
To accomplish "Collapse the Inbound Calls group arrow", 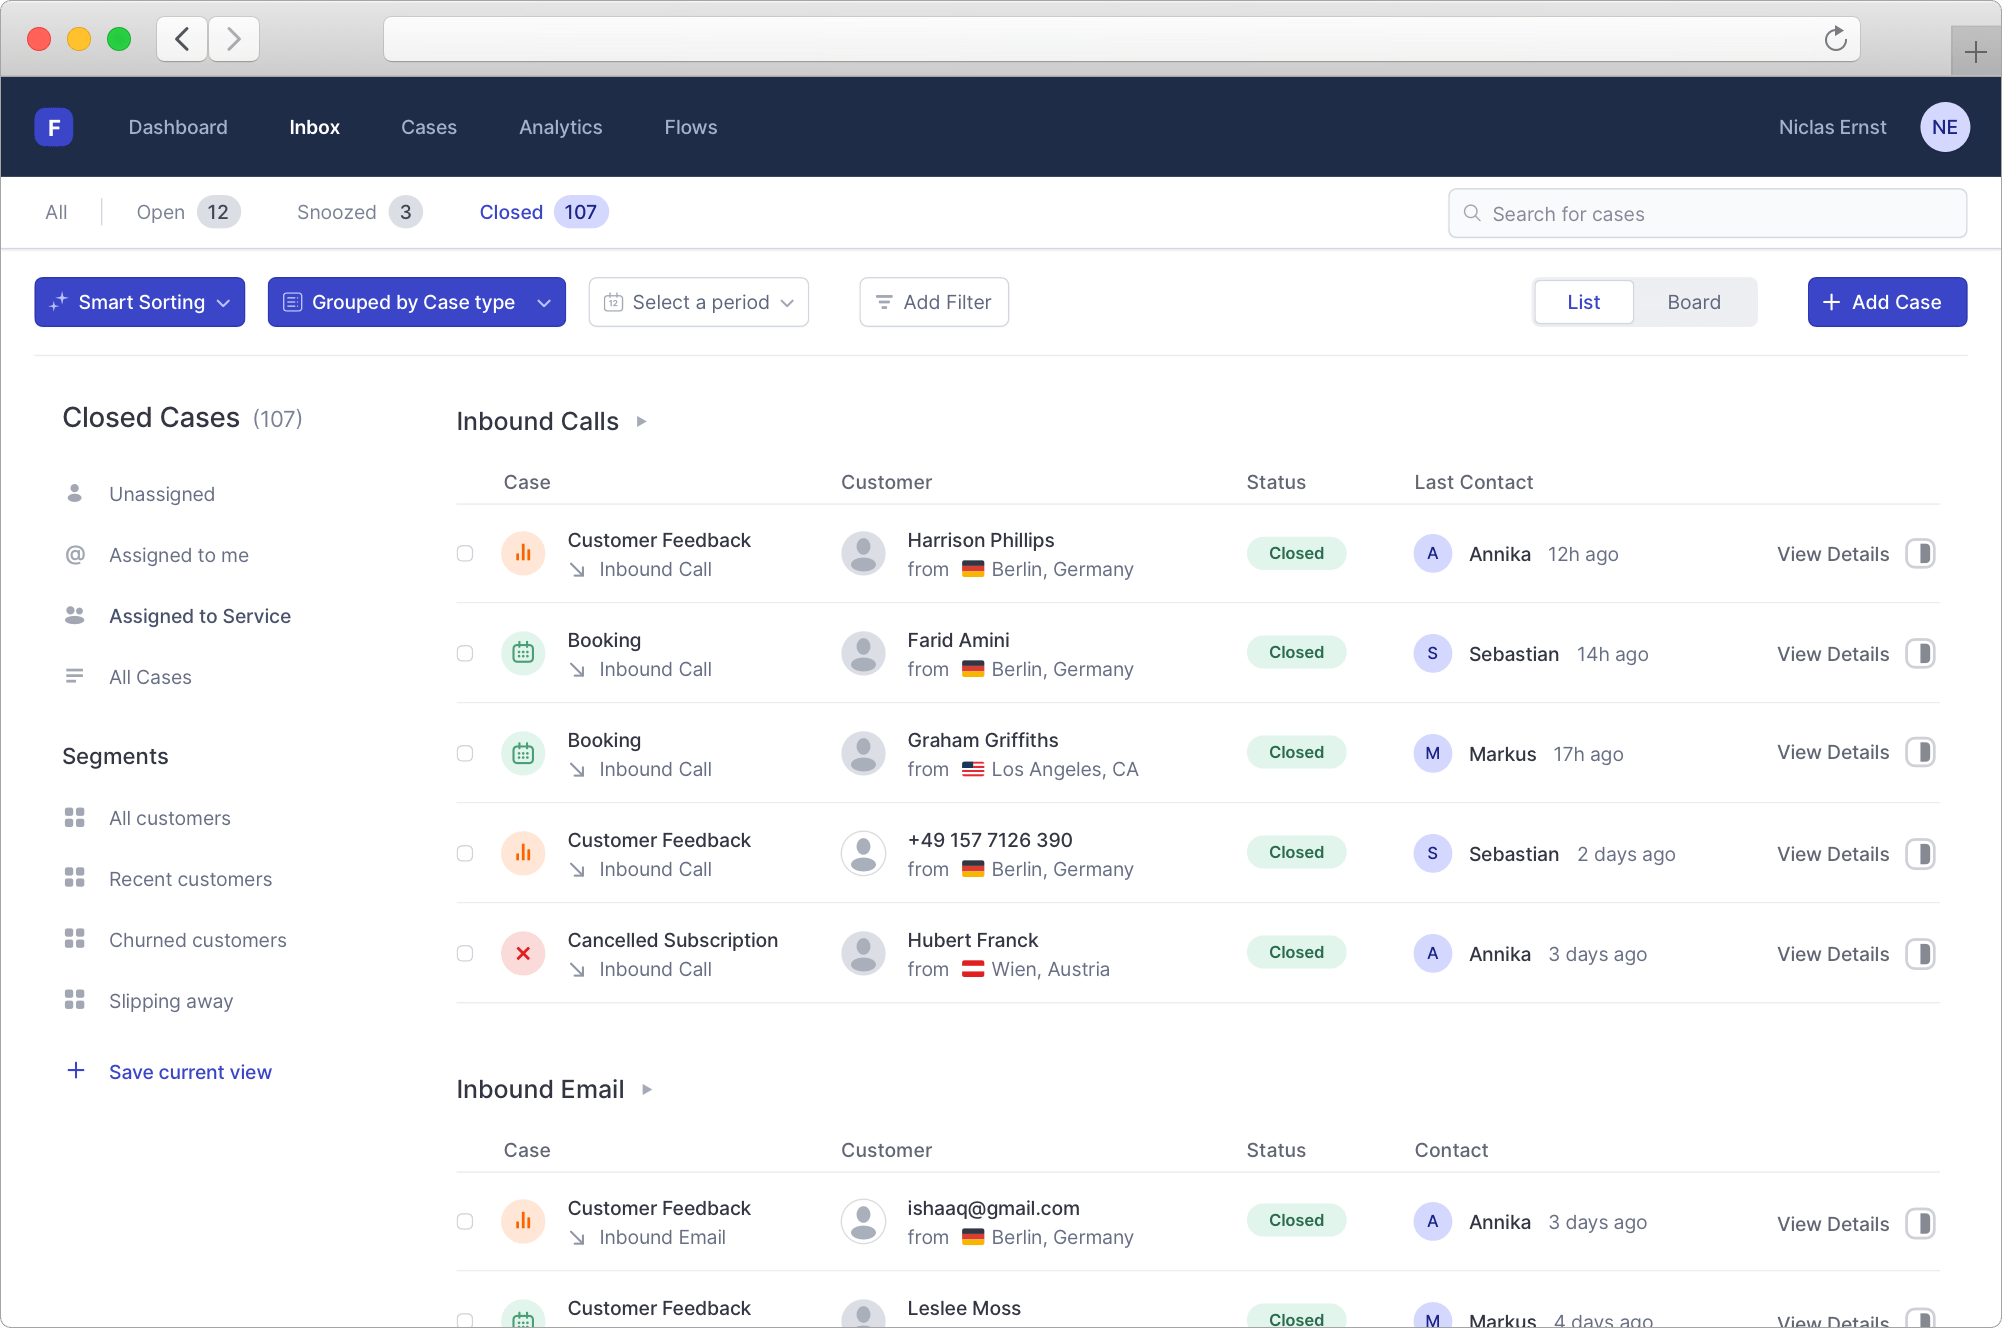I will point(642,421).
